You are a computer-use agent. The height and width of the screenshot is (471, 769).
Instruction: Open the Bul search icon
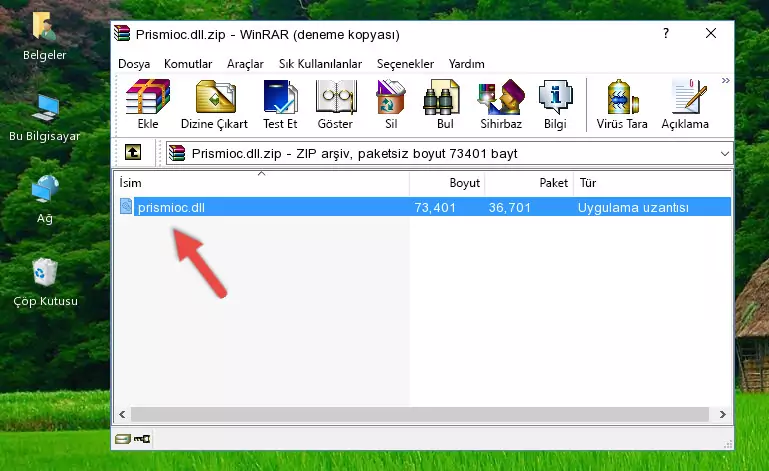445,104
